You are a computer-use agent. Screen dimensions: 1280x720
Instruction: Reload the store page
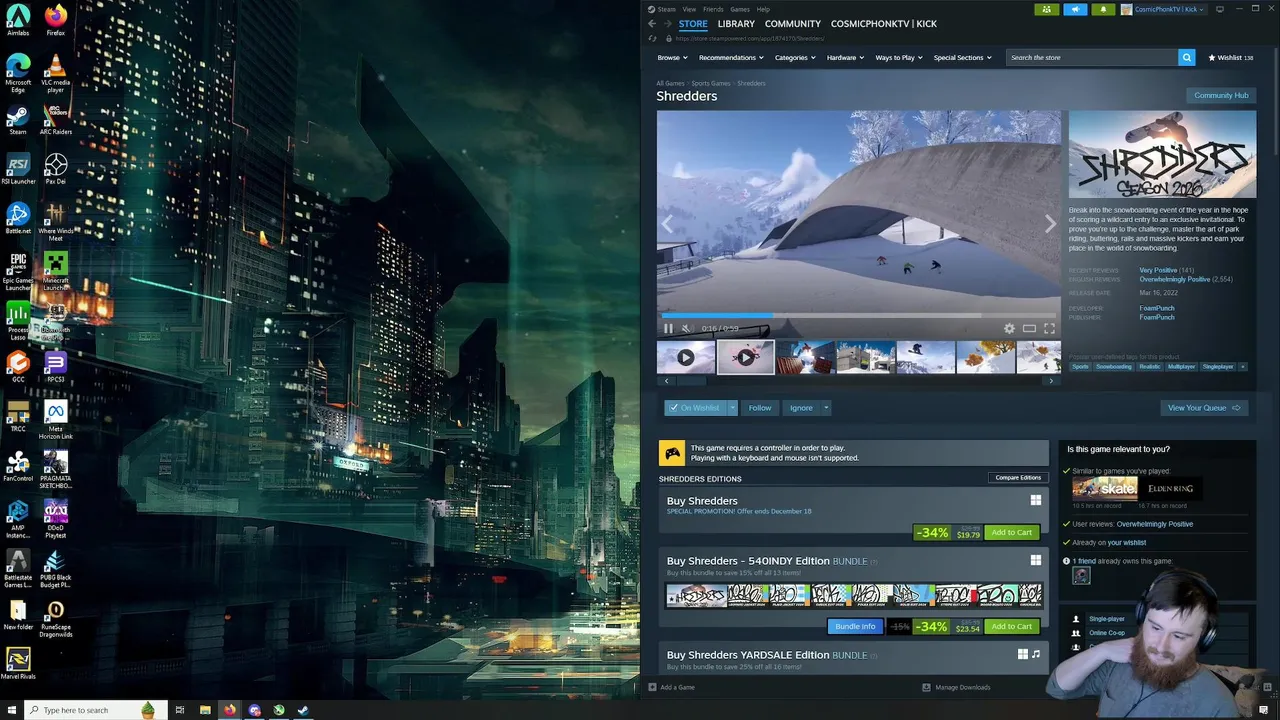652,39
